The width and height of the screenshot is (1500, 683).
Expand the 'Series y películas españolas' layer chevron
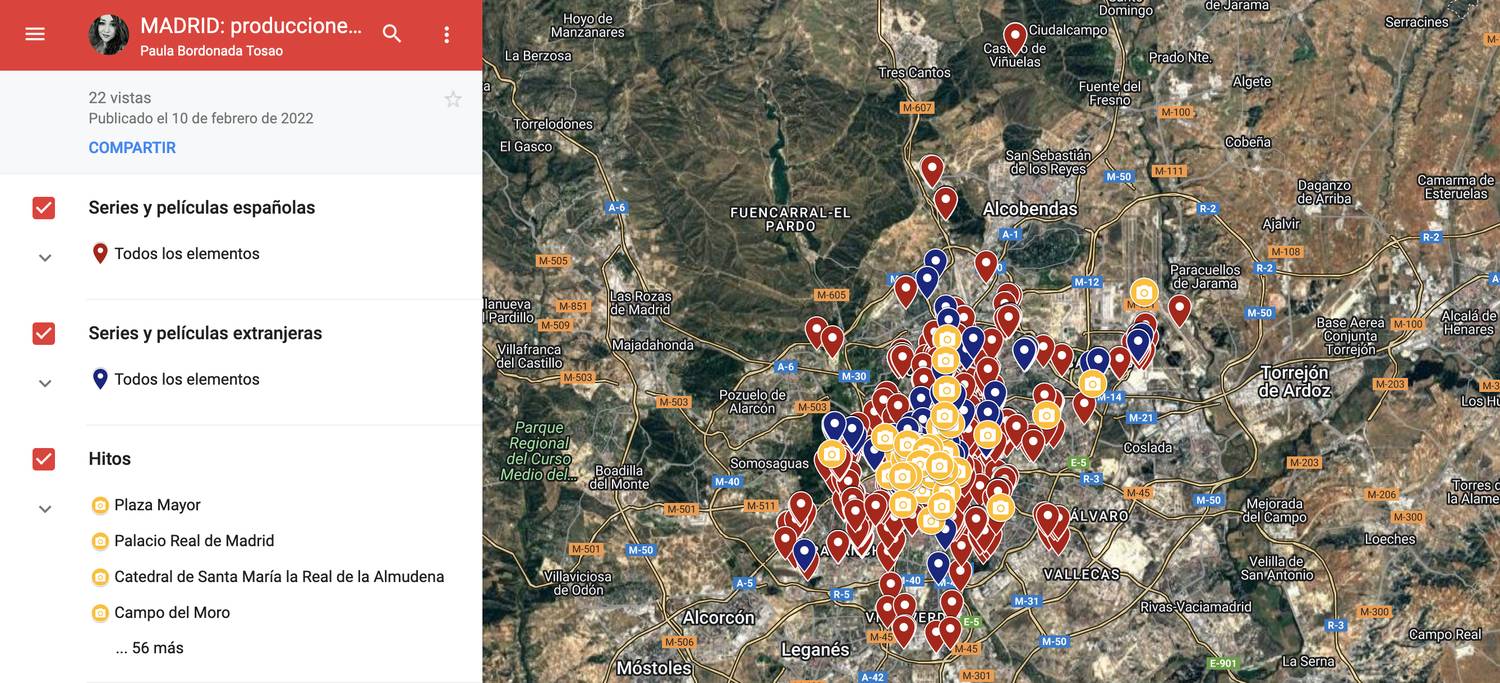[x=45, y=258]
